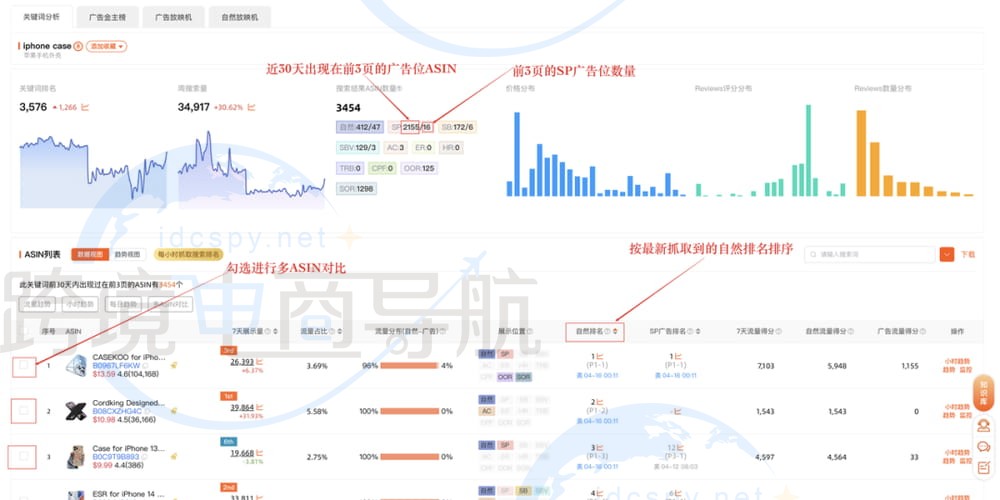Show help for 流量分布 column
The image size is (1000, 500).
[x=443, y=332]
